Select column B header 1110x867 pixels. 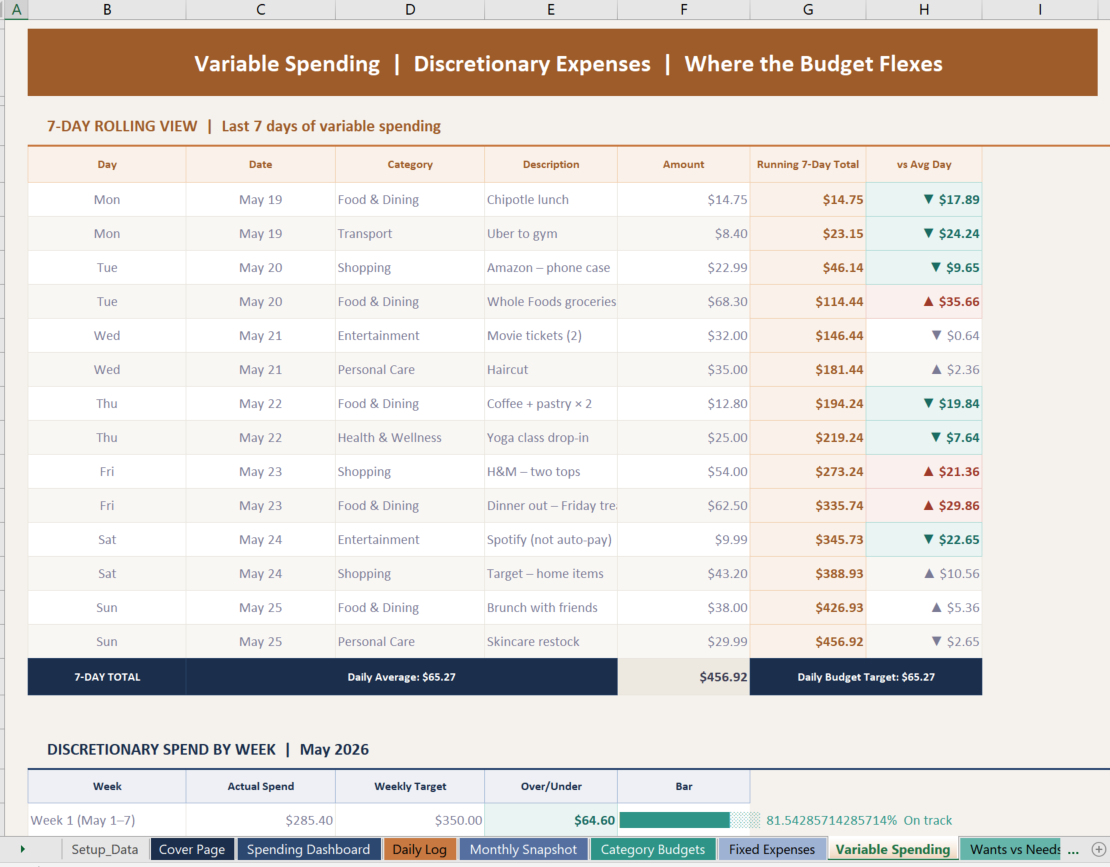pyautogui.click(x=107, y=10)
